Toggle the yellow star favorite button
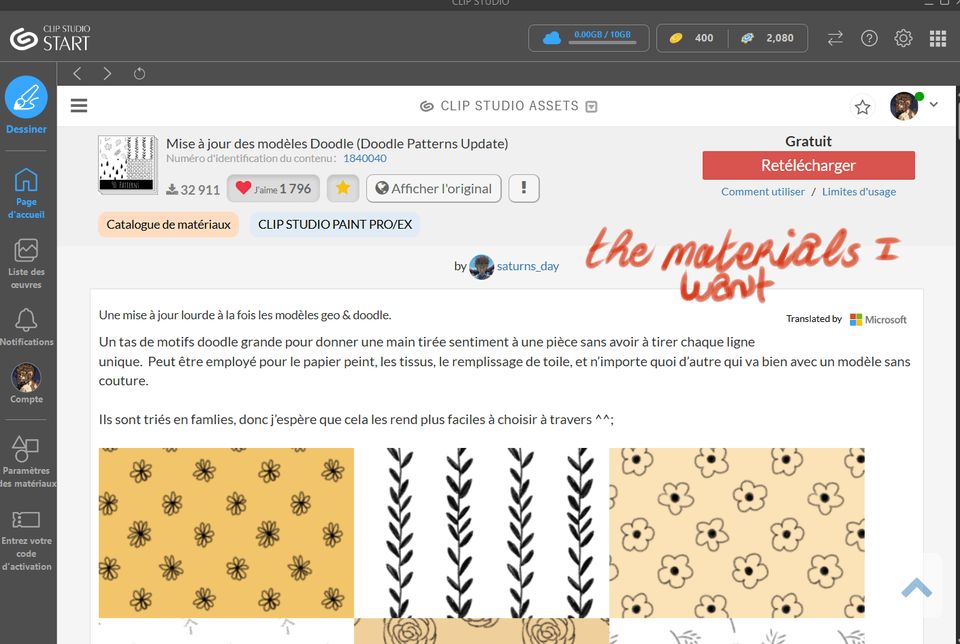960x644 pixels. pyautogui.click(x=343, y=189)
